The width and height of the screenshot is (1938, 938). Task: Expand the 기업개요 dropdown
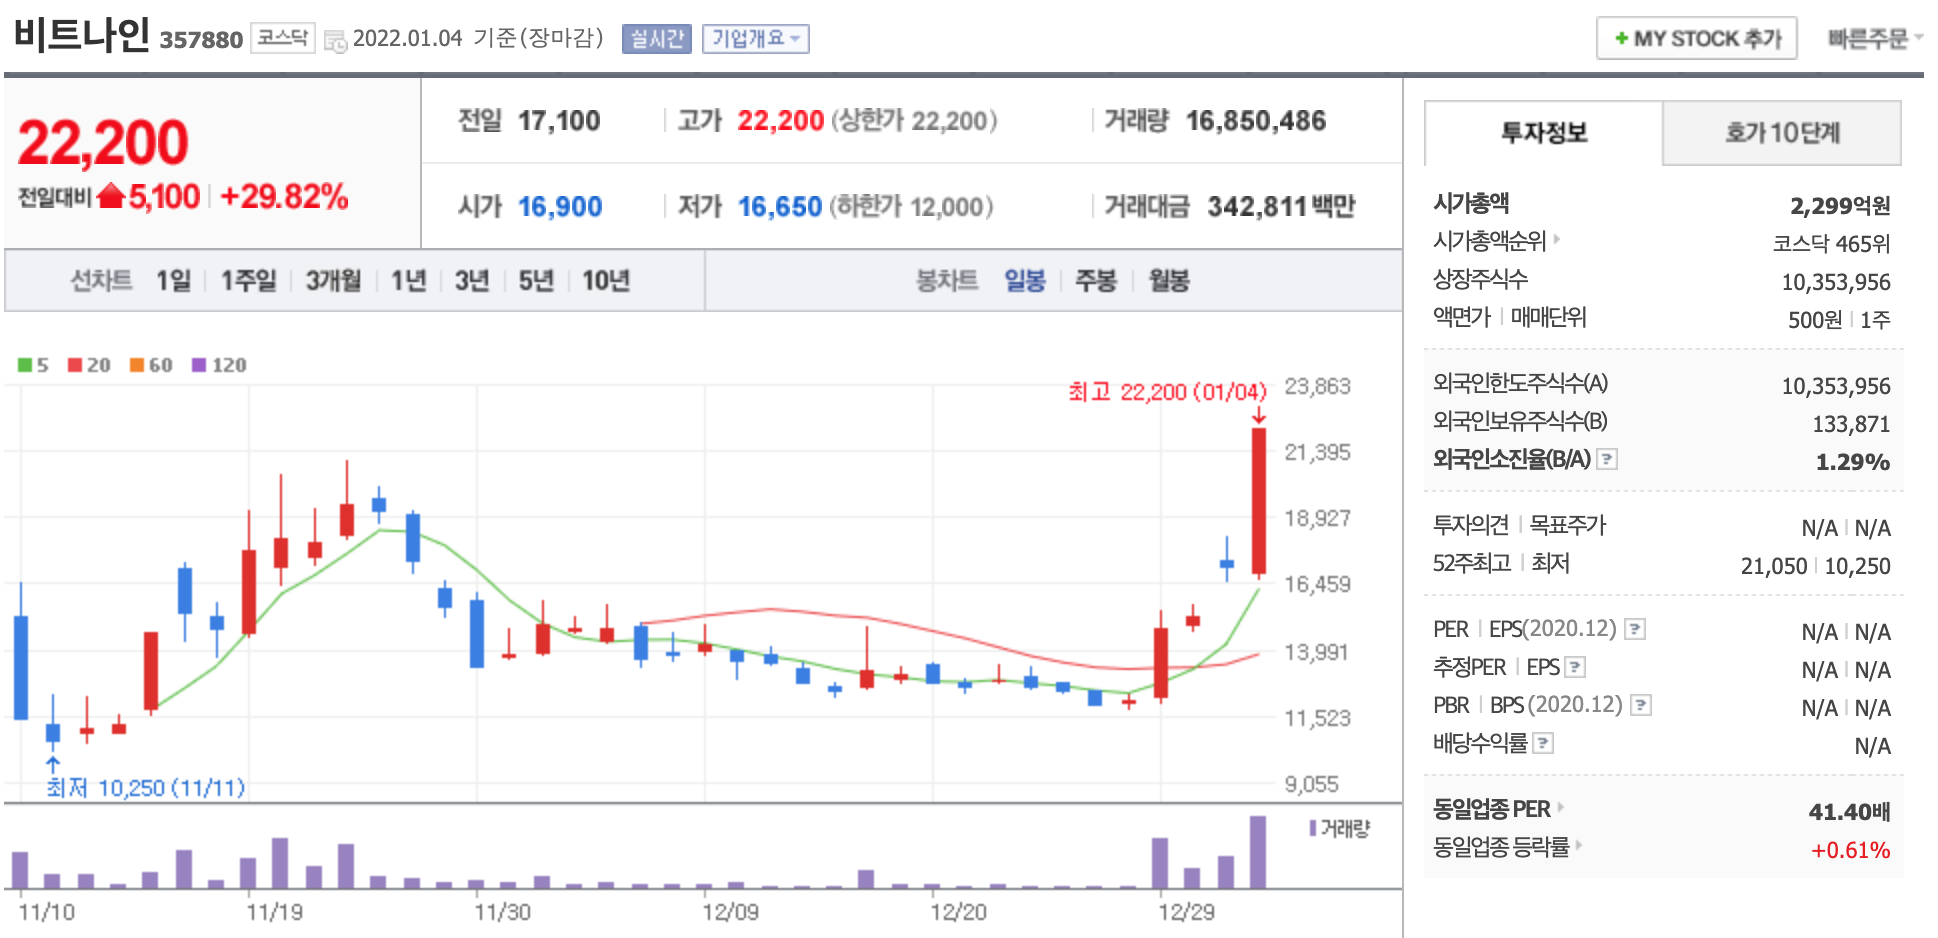click(756, 39)
